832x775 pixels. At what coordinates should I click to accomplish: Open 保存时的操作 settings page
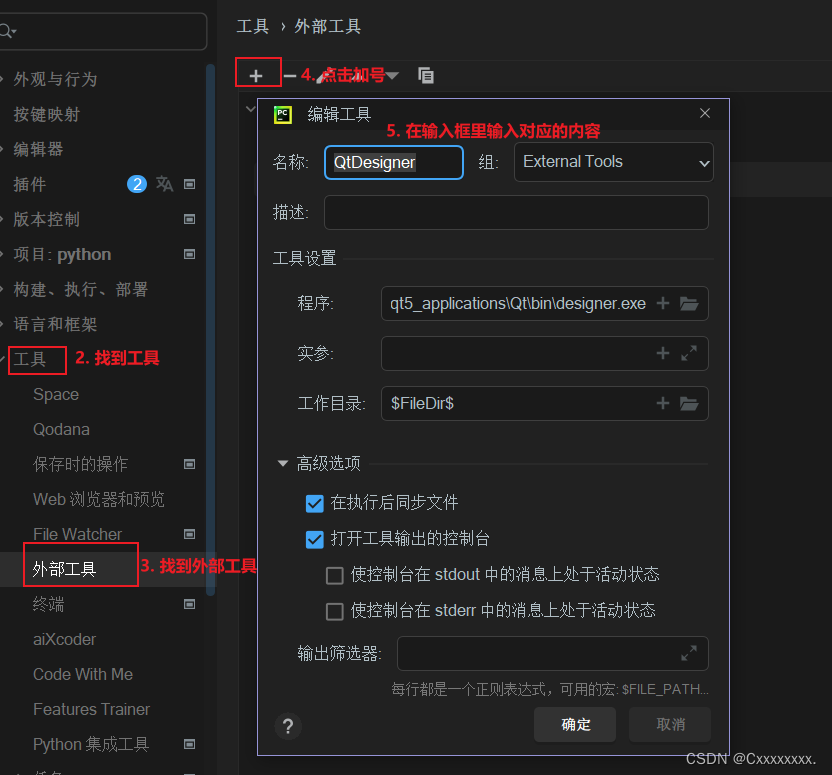click(x=80, y=464)
